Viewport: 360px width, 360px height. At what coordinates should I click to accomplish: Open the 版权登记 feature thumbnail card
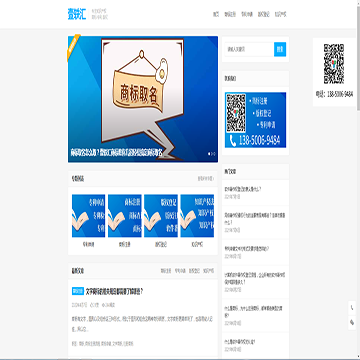click(161, 221)
